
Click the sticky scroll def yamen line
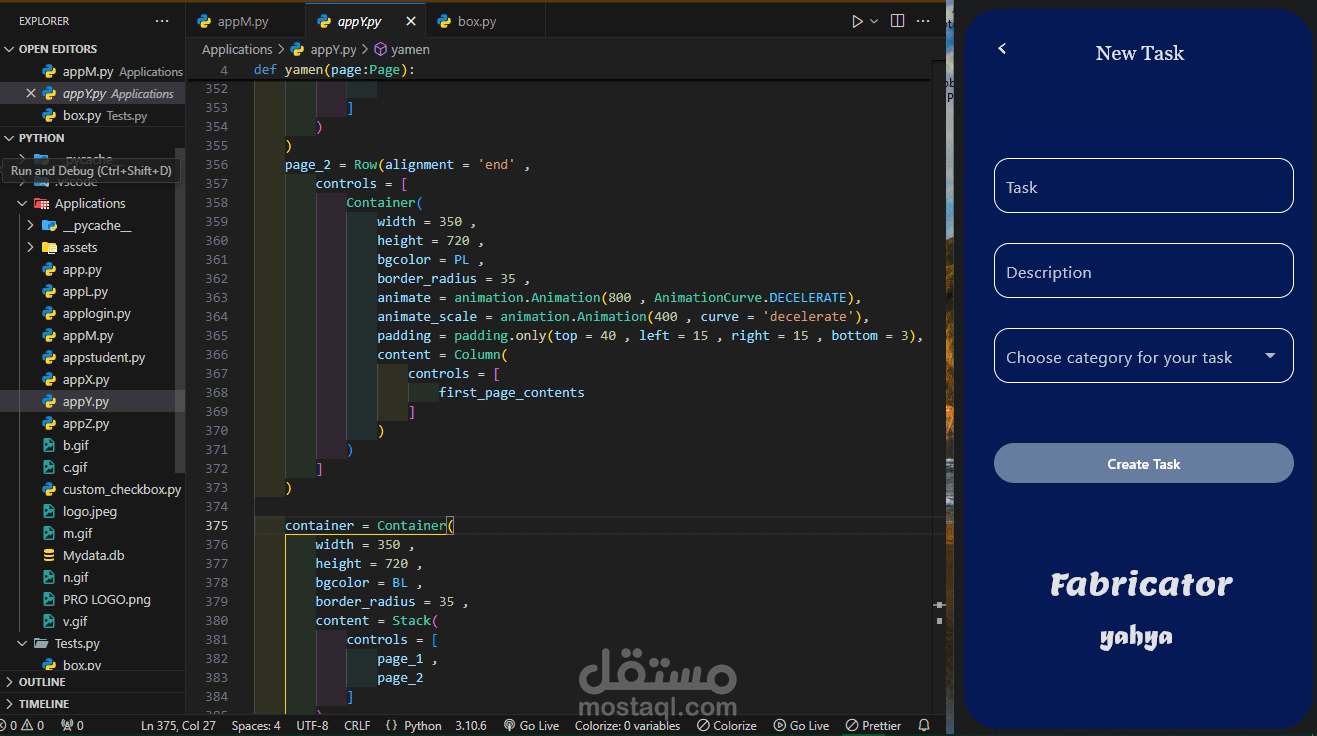pyautogui.click(x=334, y=70)
